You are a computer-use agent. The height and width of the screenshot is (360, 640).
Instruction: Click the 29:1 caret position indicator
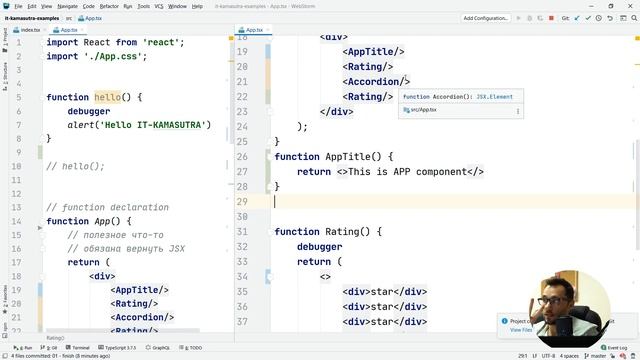click(x=523, y=356)
